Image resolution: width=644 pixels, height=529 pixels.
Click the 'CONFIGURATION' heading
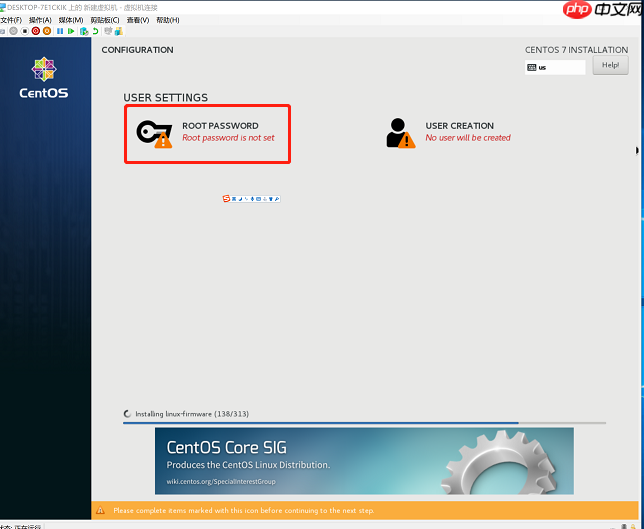[137, 50]
